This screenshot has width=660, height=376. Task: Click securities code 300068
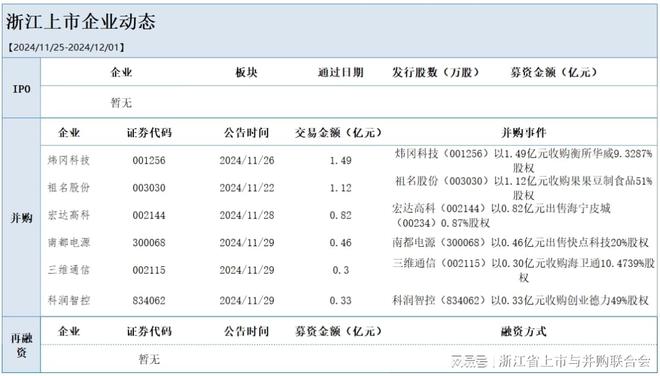click(149, 243)
